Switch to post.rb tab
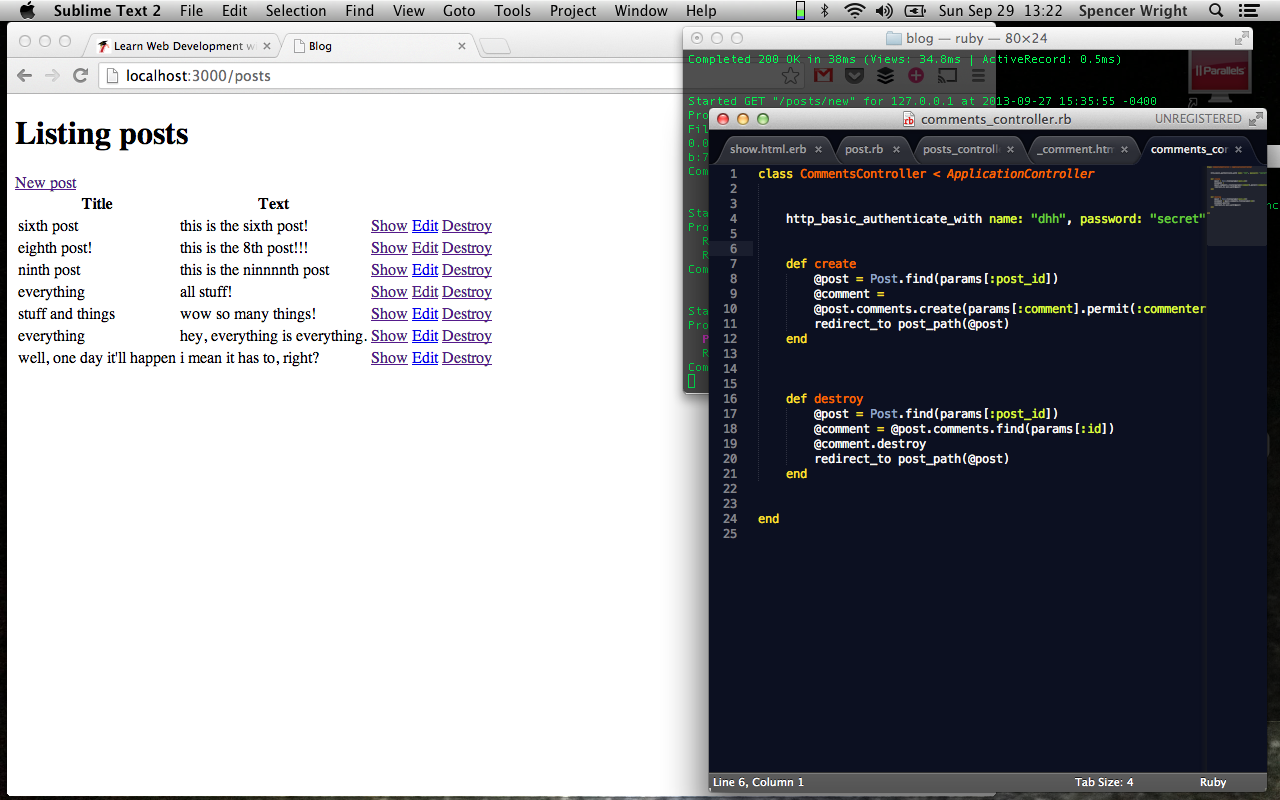 coord(864,149)
